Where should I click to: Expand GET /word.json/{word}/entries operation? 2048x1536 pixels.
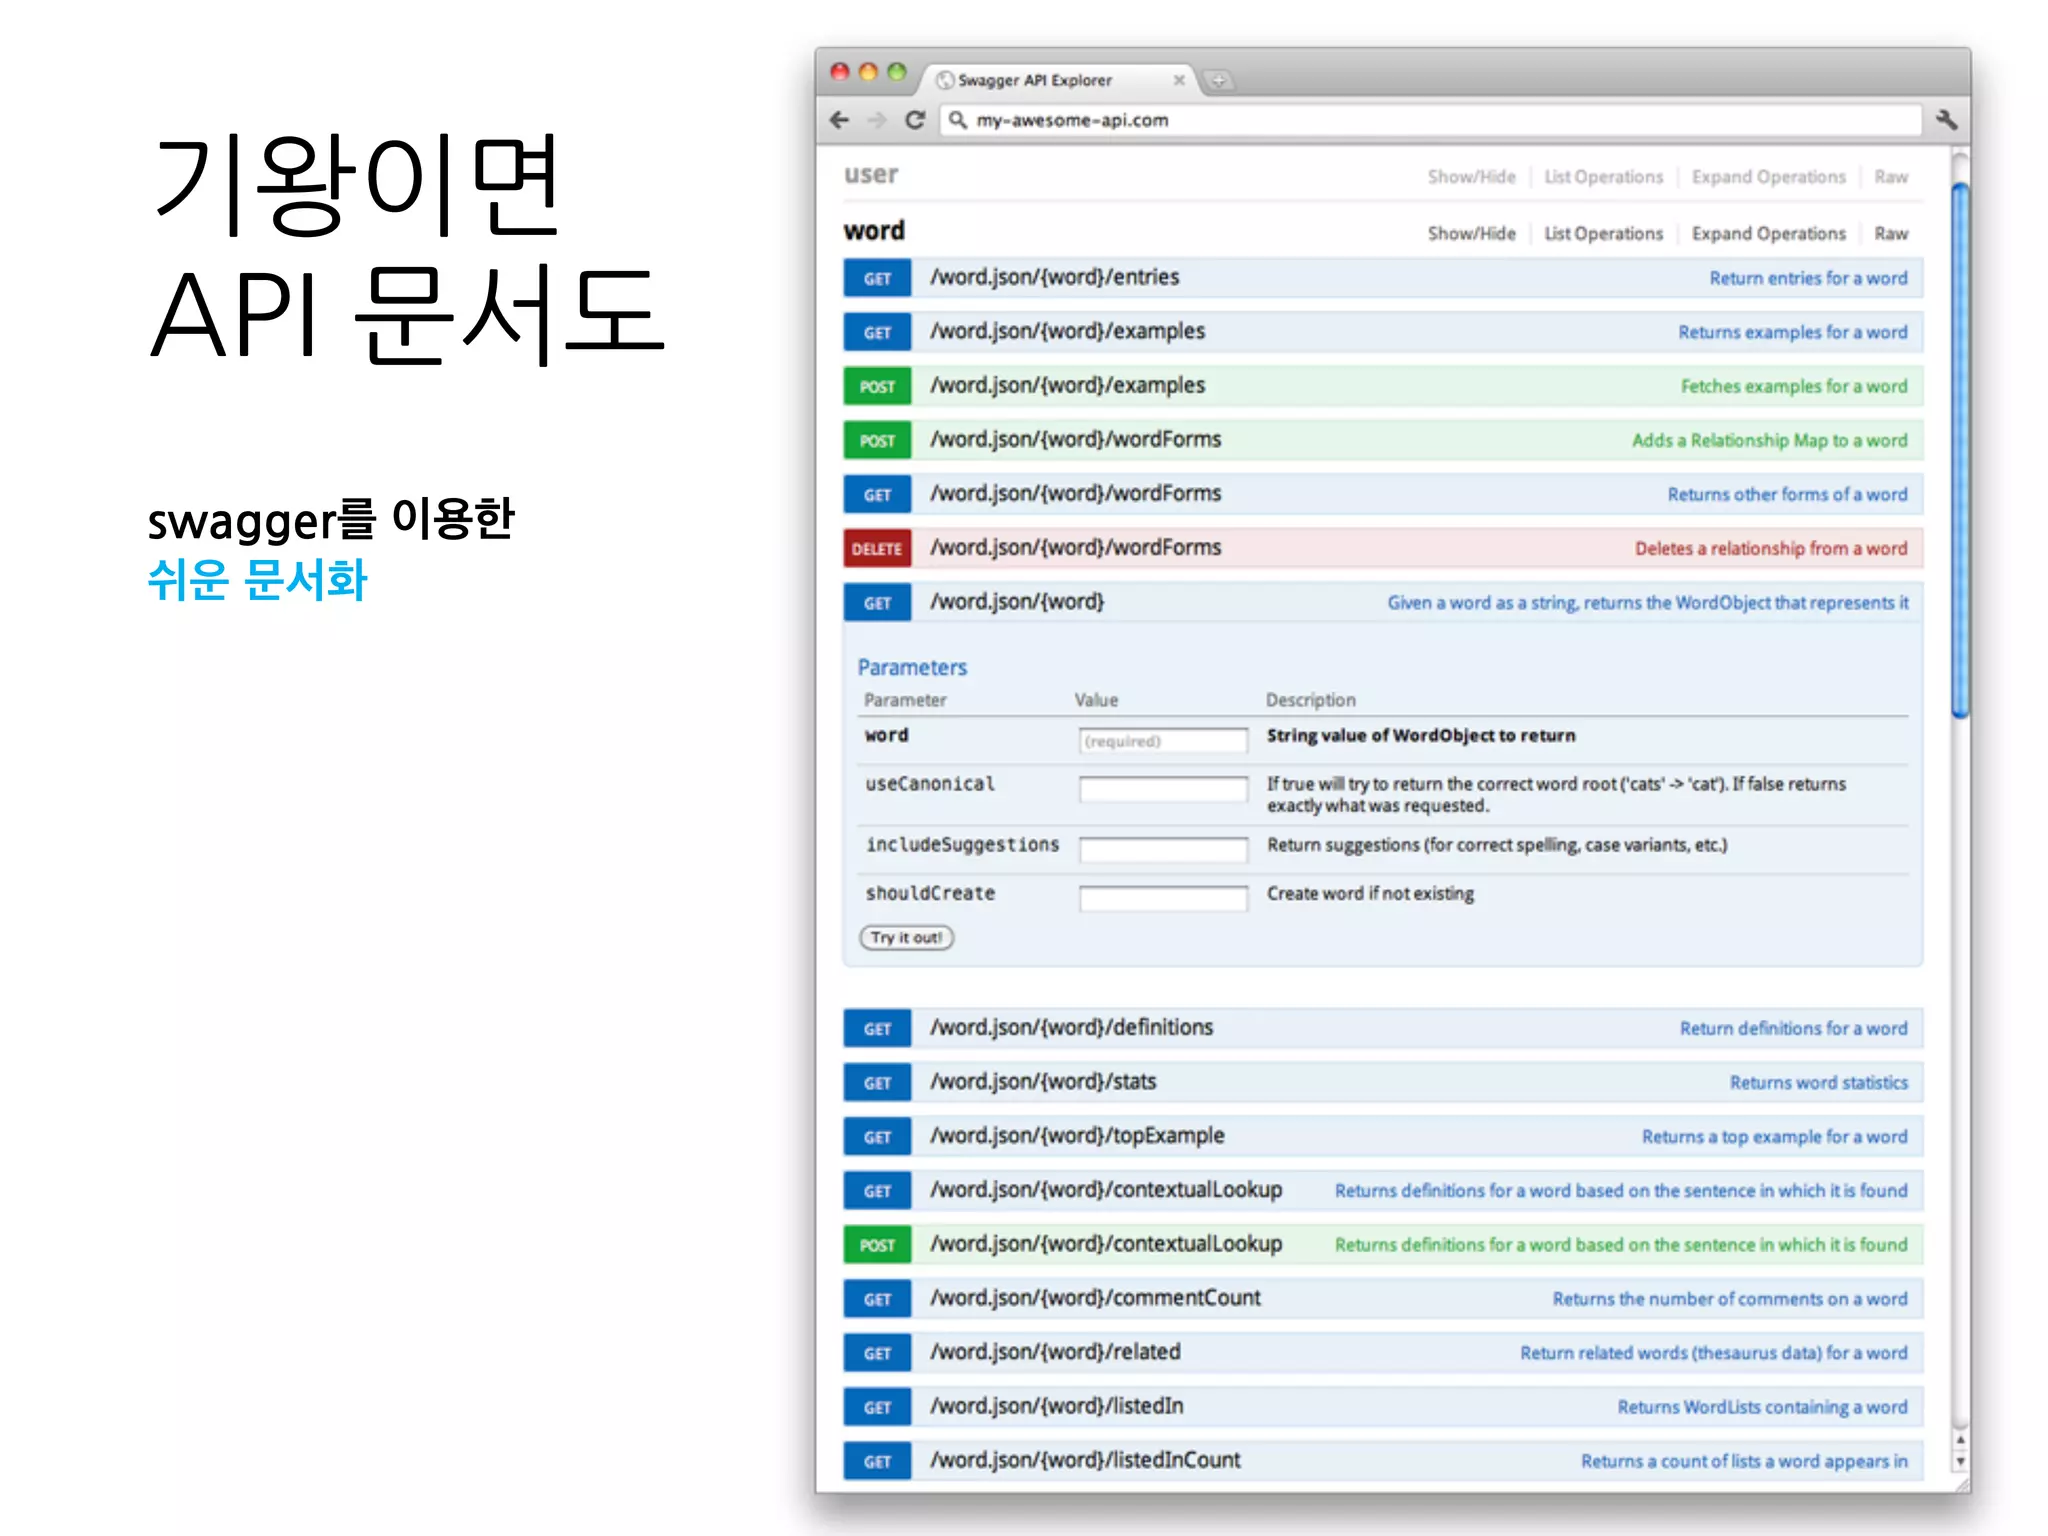(1382, 278)
